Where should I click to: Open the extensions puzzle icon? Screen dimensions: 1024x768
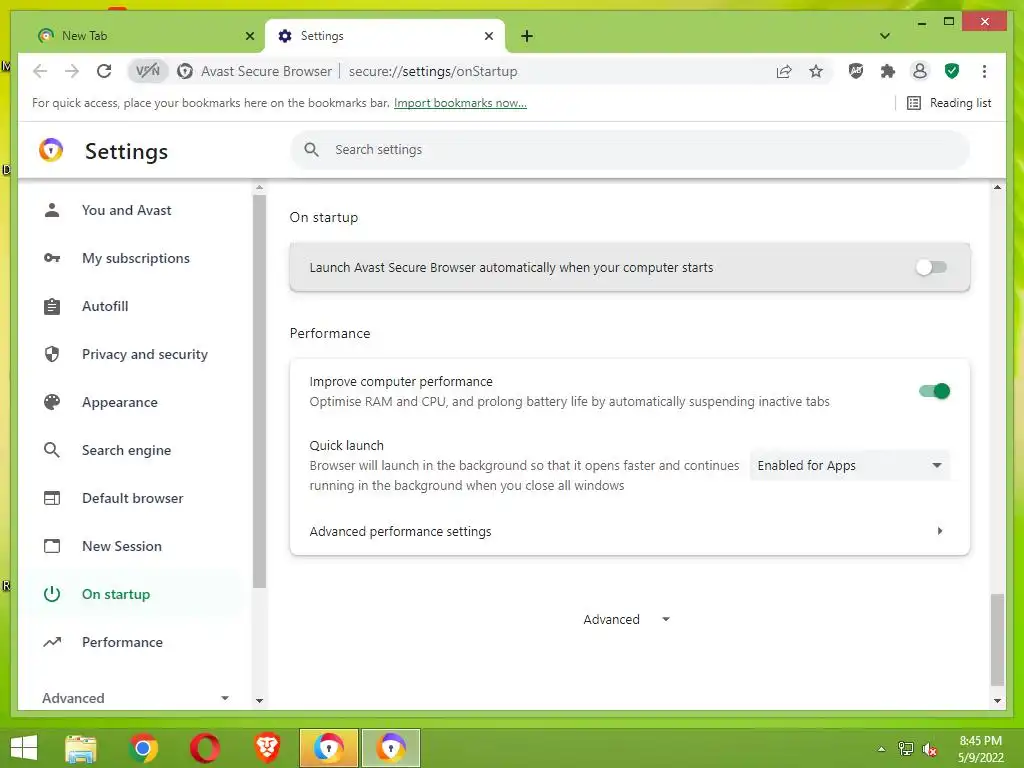888,71
